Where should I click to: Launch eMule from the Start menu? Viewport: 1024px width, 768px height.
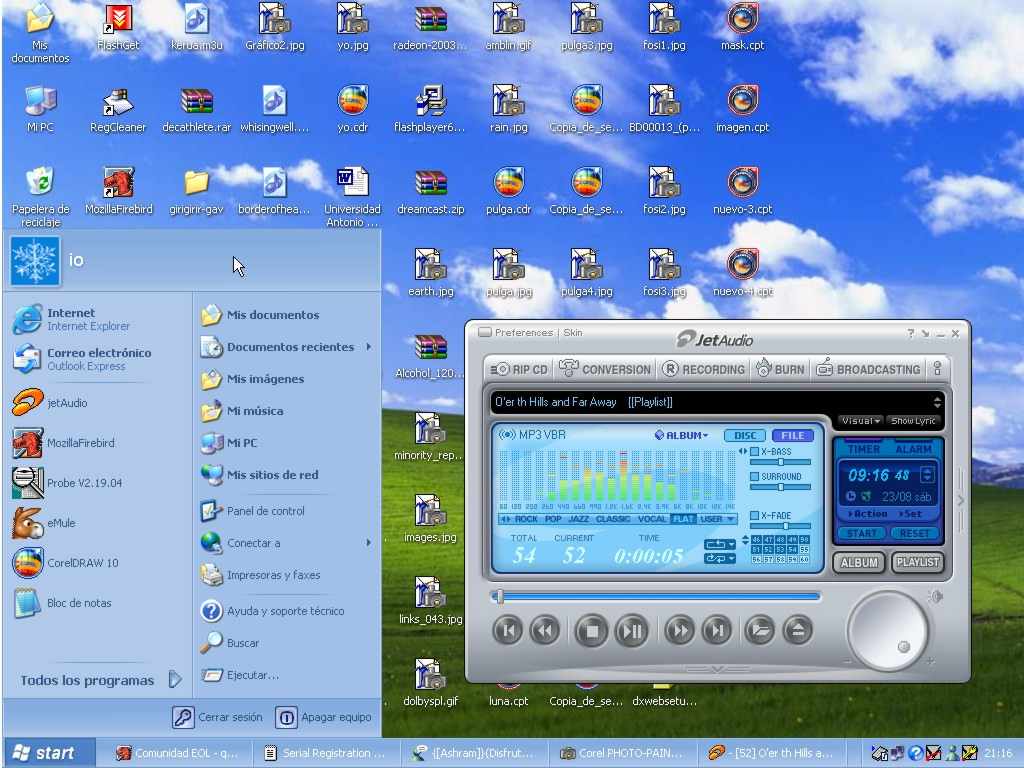coord(60,523)
